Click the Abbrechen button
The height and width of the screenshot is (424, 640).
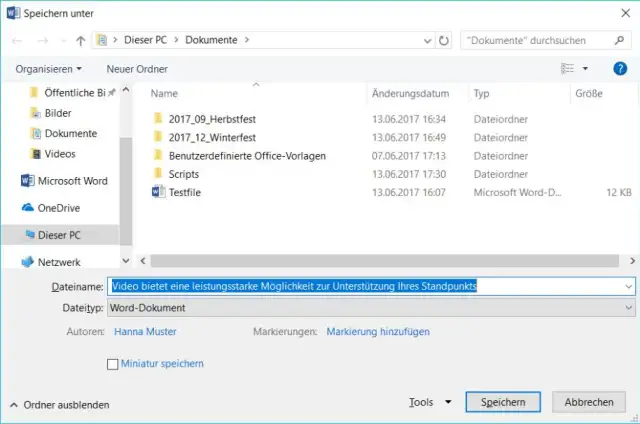point(589,402)
